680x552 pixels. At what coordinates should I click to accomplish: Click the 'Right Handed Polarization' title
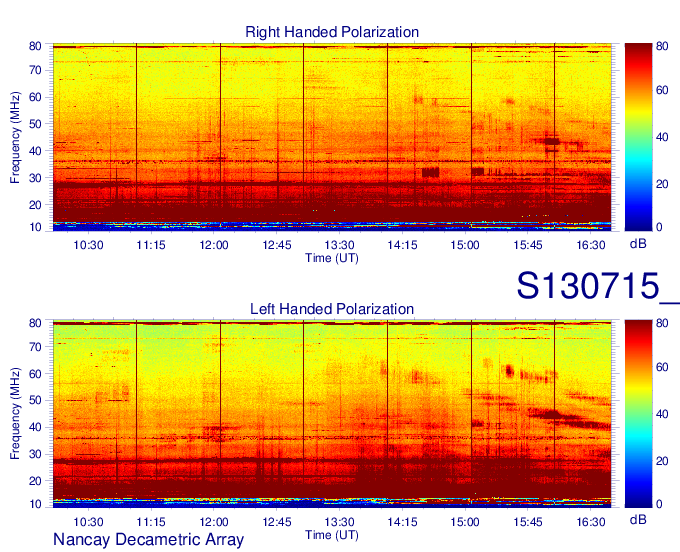click(332, 32)
